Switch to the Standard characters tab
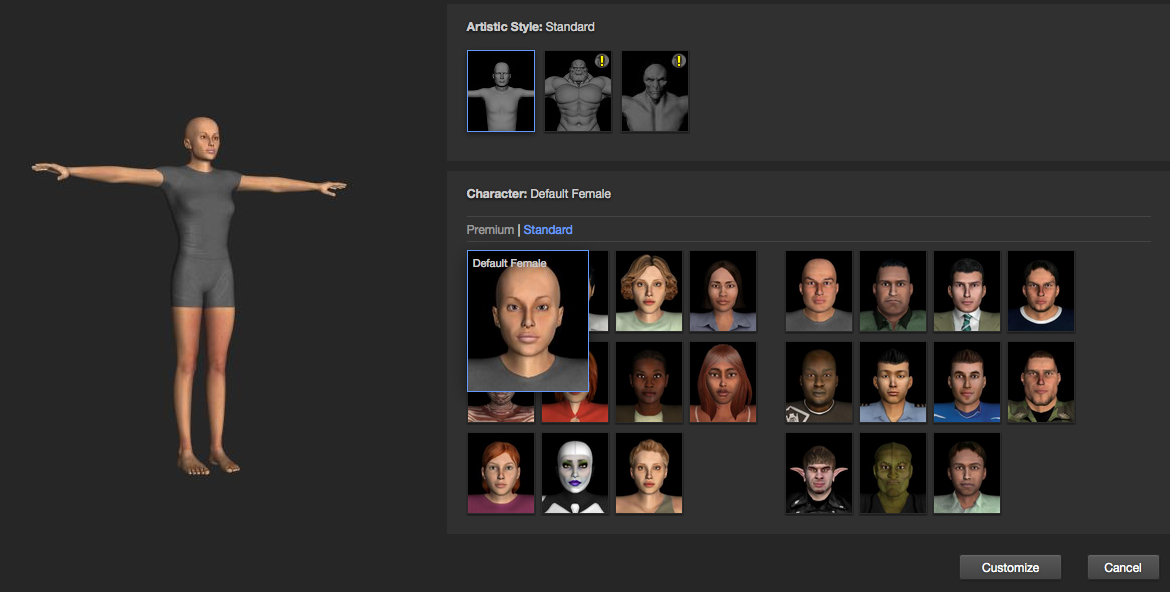The width and height of the screenshot is (1170, 592). coord(548,229)
